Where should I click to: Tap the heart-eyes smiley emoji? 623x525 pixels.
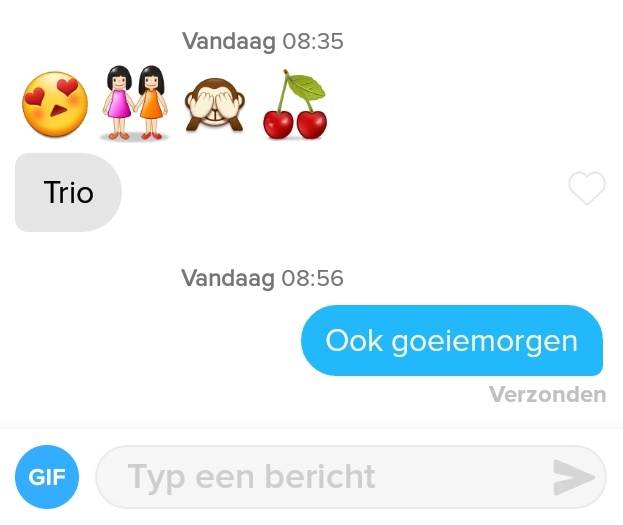[x=55, y=104]
